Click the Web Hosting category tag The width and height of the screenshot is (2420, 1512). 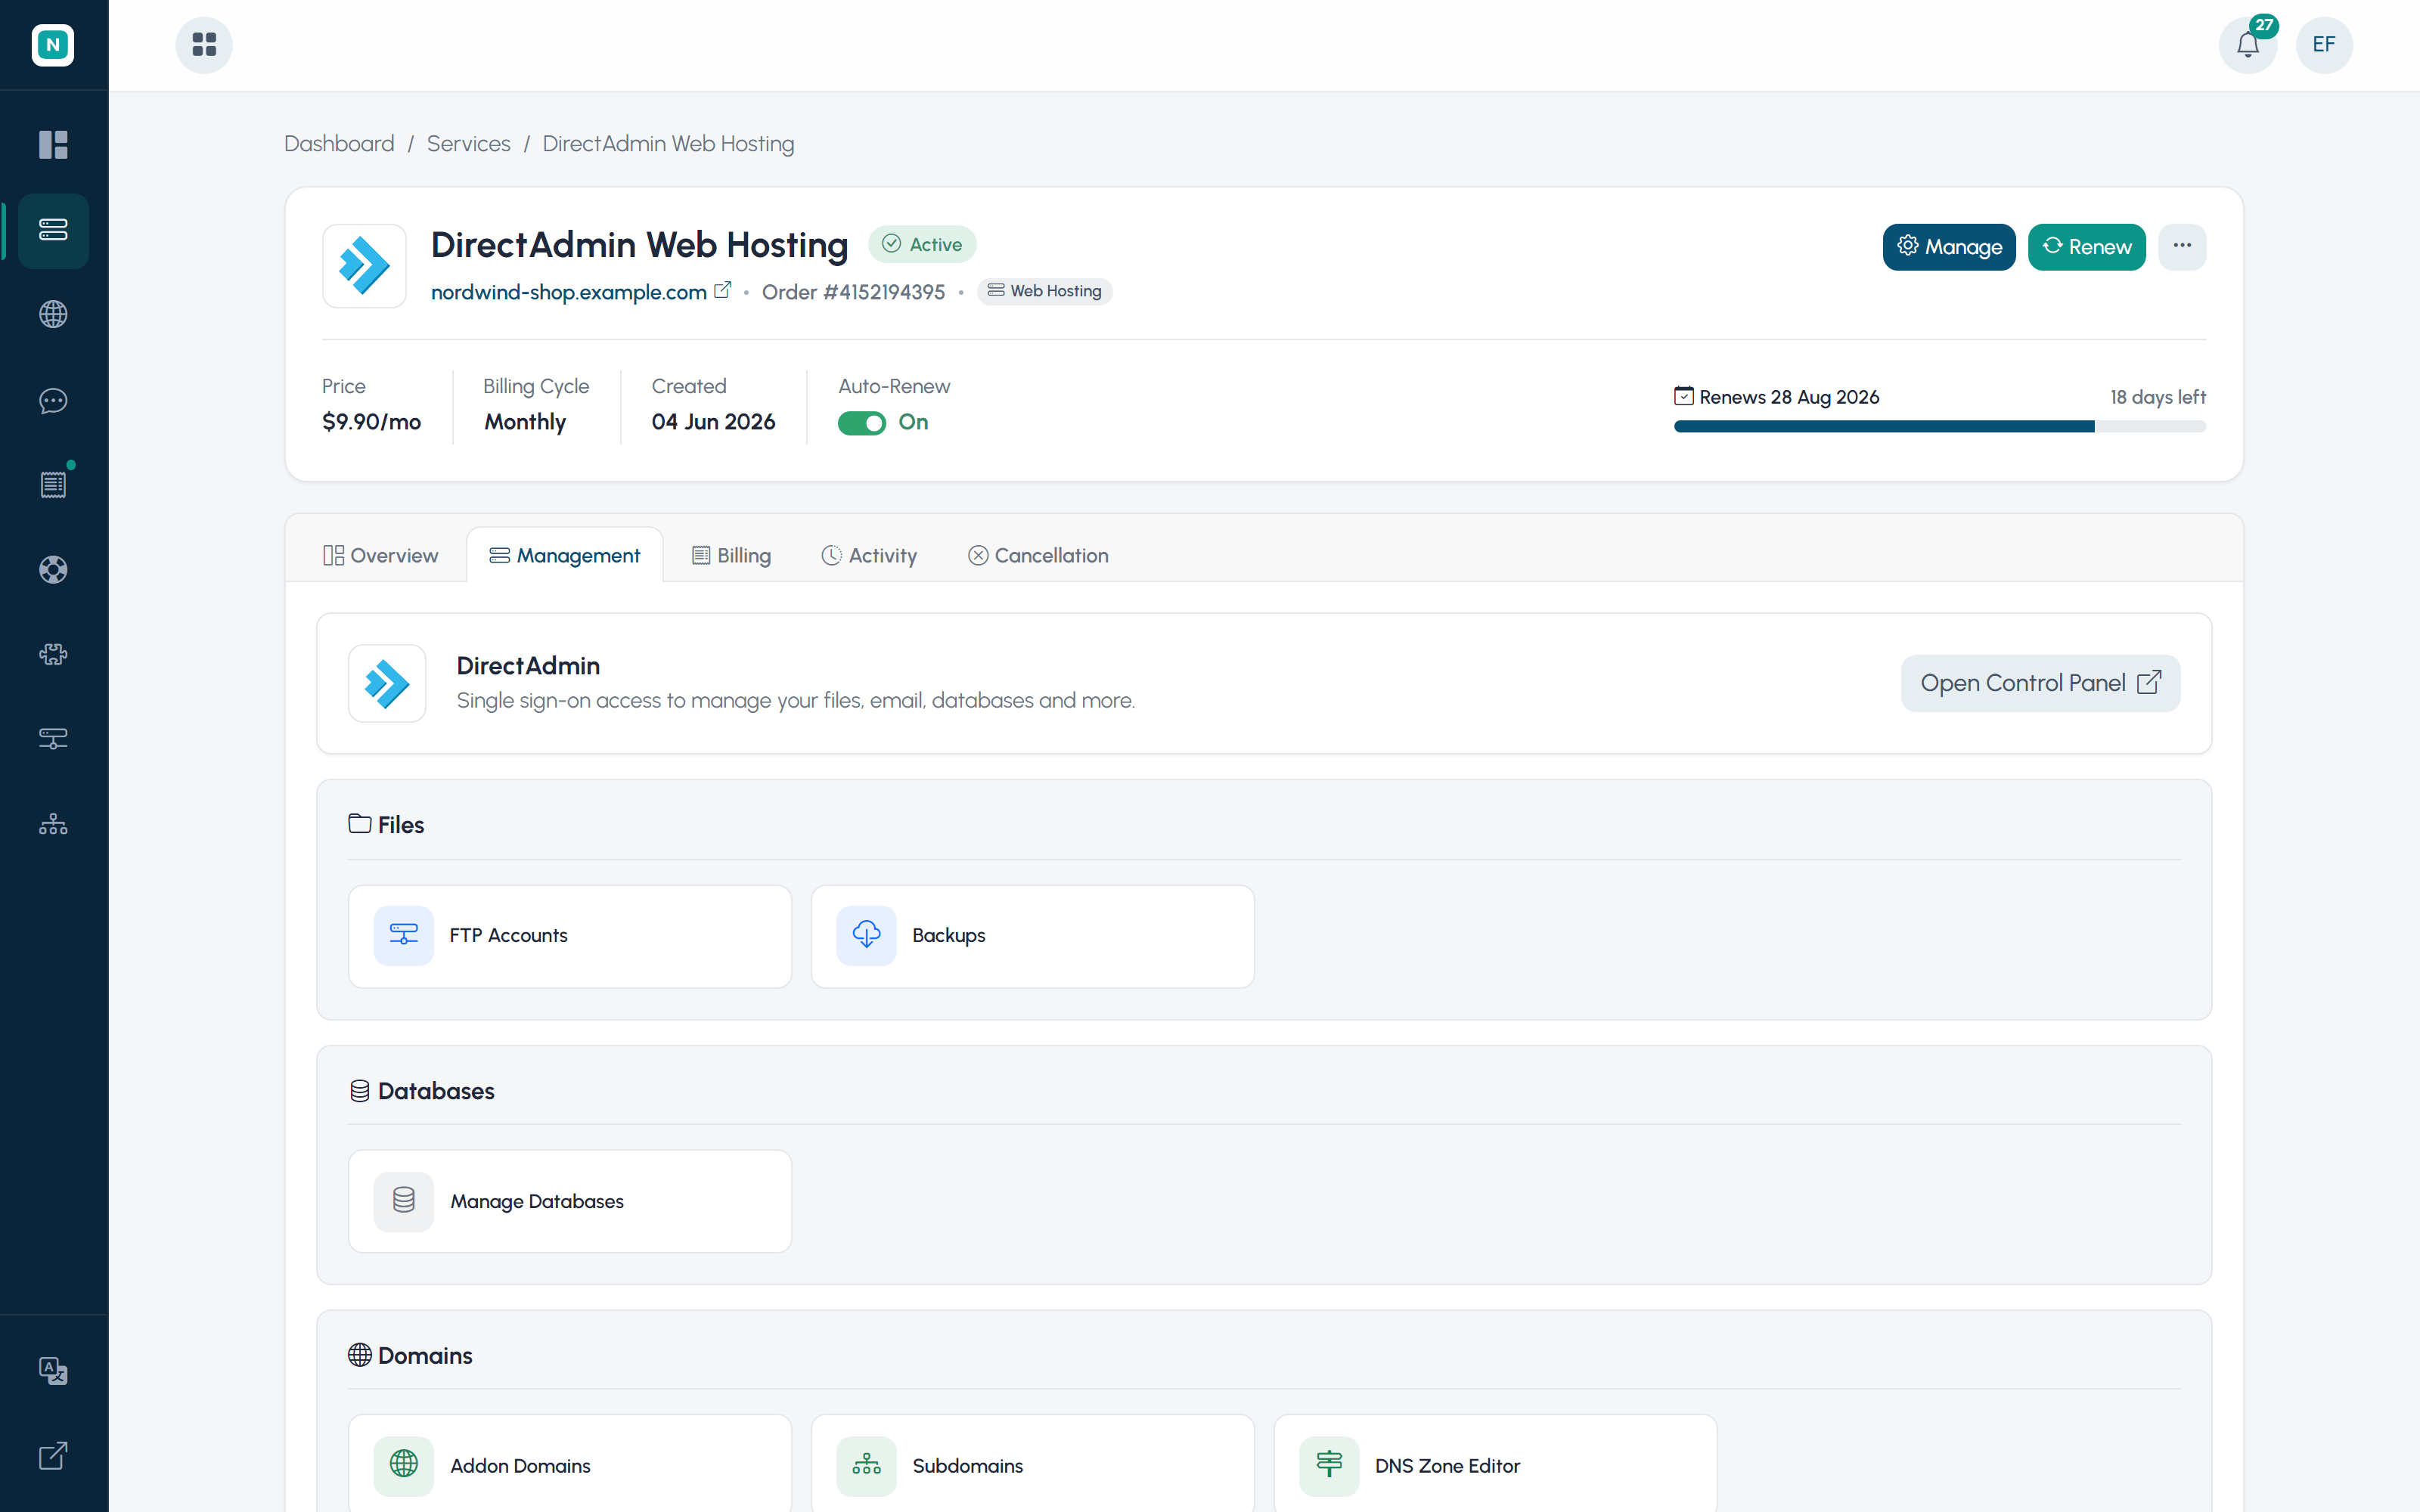pos(1044,291)
